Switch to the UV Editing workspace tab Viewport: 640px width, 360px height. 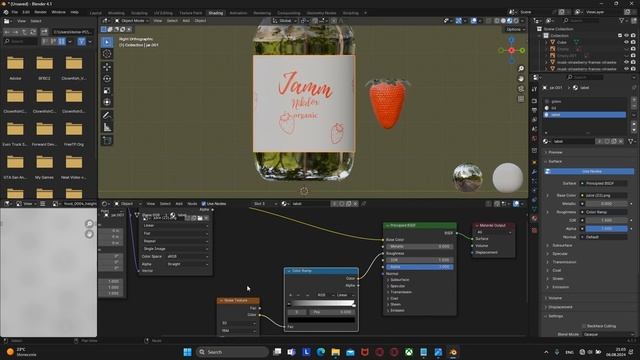coord(163,13)
